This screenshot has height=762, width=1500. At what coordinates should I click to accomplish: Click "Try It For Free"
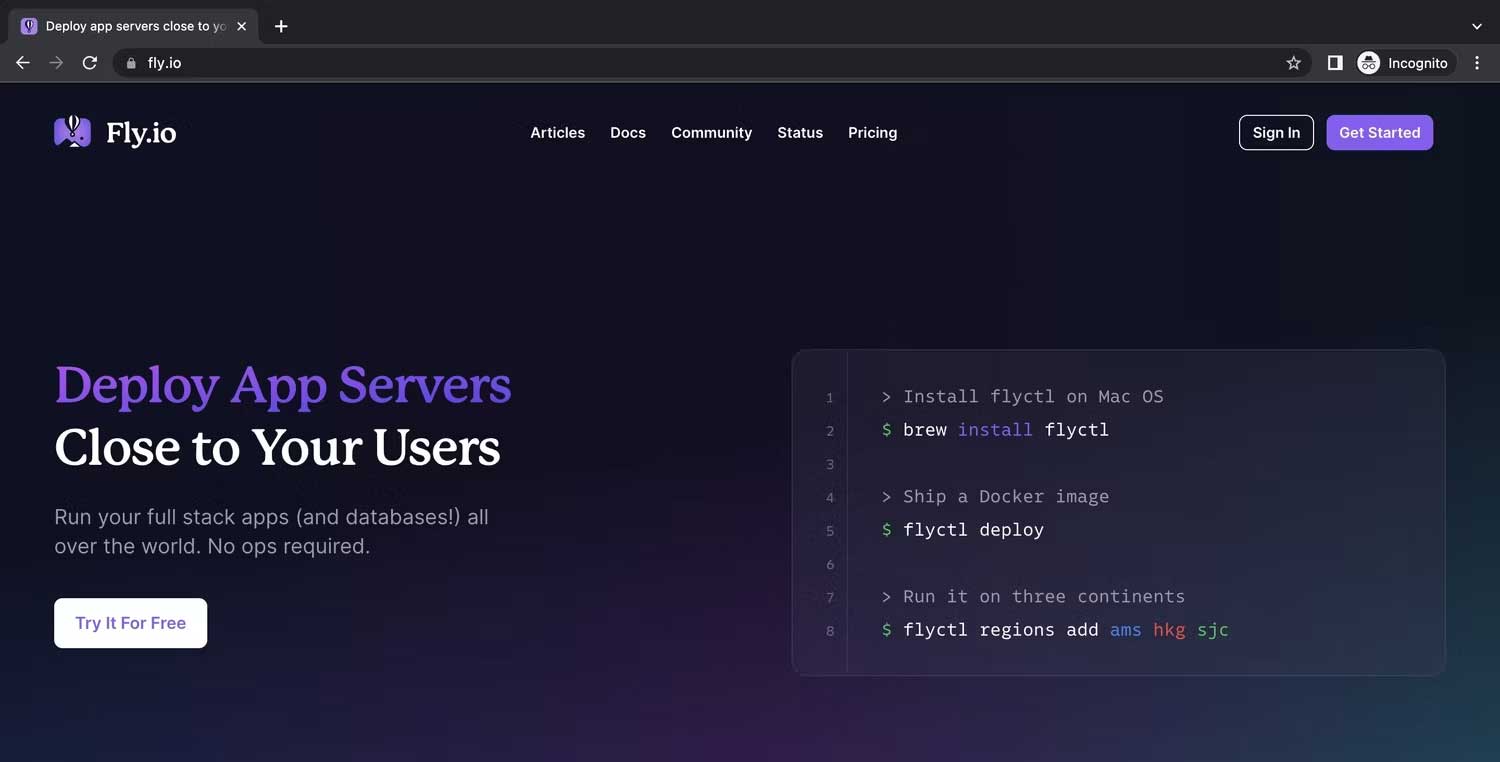[x=130, y=622]
